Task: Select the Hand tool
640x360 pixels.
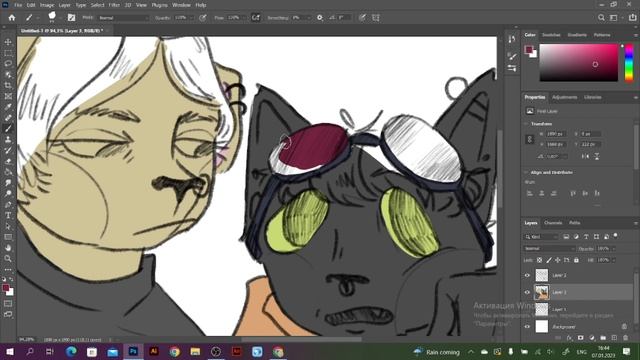Action: [8, 248]
